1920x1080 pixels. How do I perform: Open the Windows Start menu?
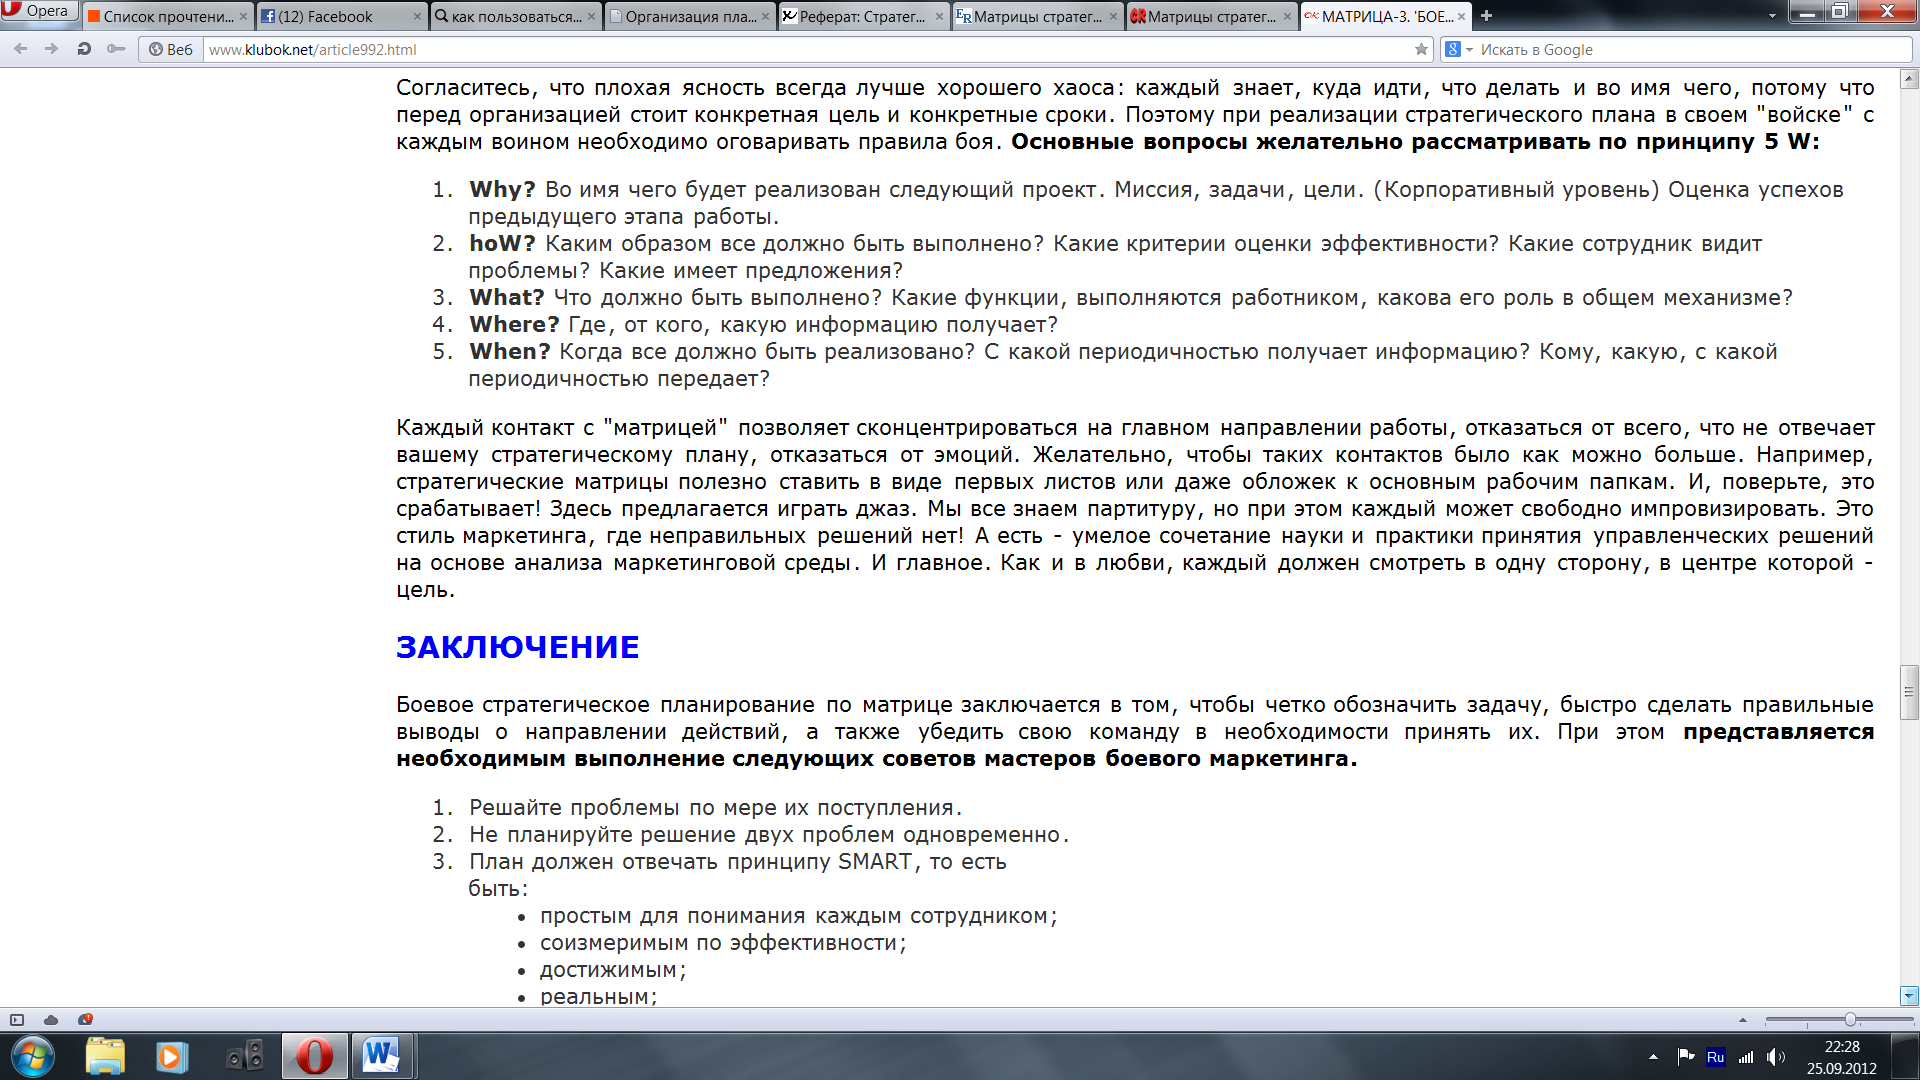point(32,1056)
